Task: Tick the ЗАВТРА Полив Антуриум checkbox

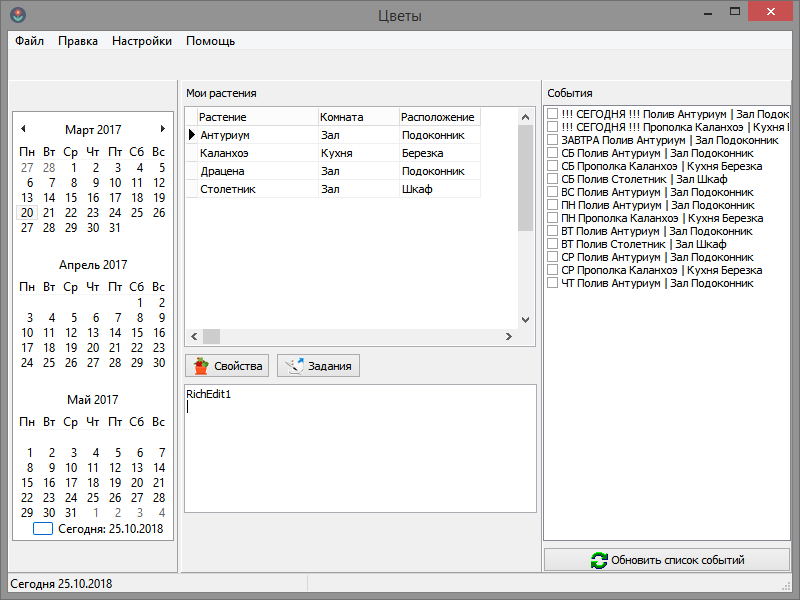Action: coord(552,140)
